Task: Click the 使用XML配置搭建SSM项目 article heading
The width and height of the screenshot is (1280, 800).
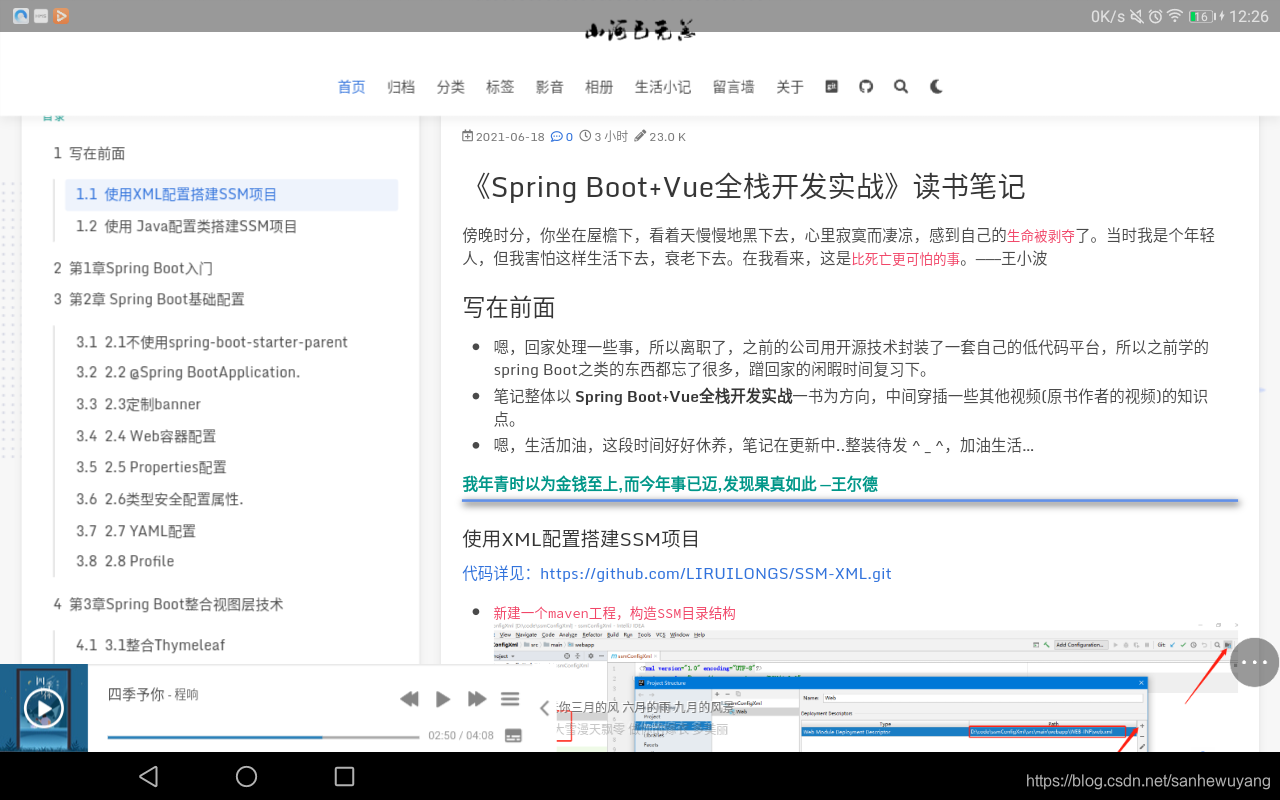Action: pos(581,539)
